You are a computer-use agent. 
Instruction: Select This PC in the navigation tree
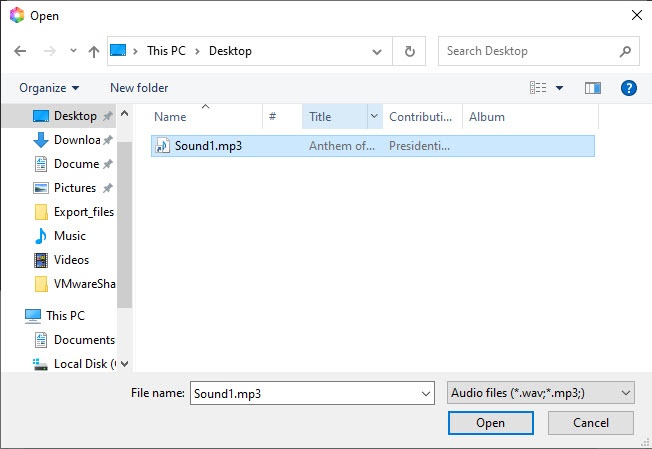point(65,316)
